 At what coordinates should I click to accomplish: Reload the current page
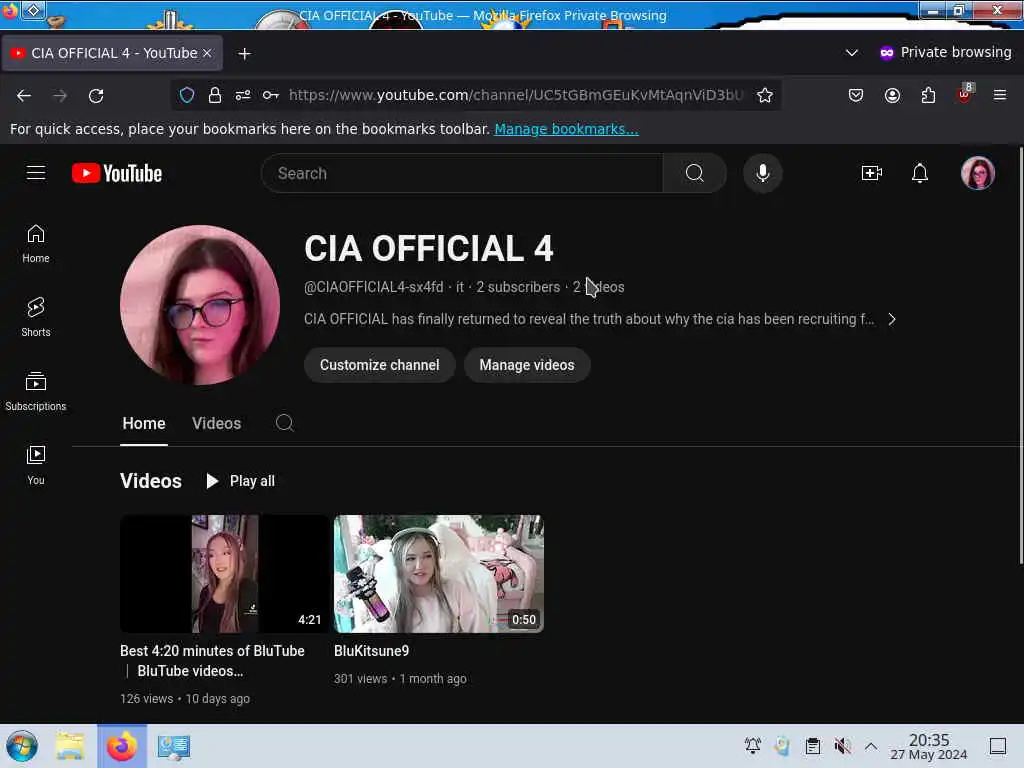coord(96,95)
